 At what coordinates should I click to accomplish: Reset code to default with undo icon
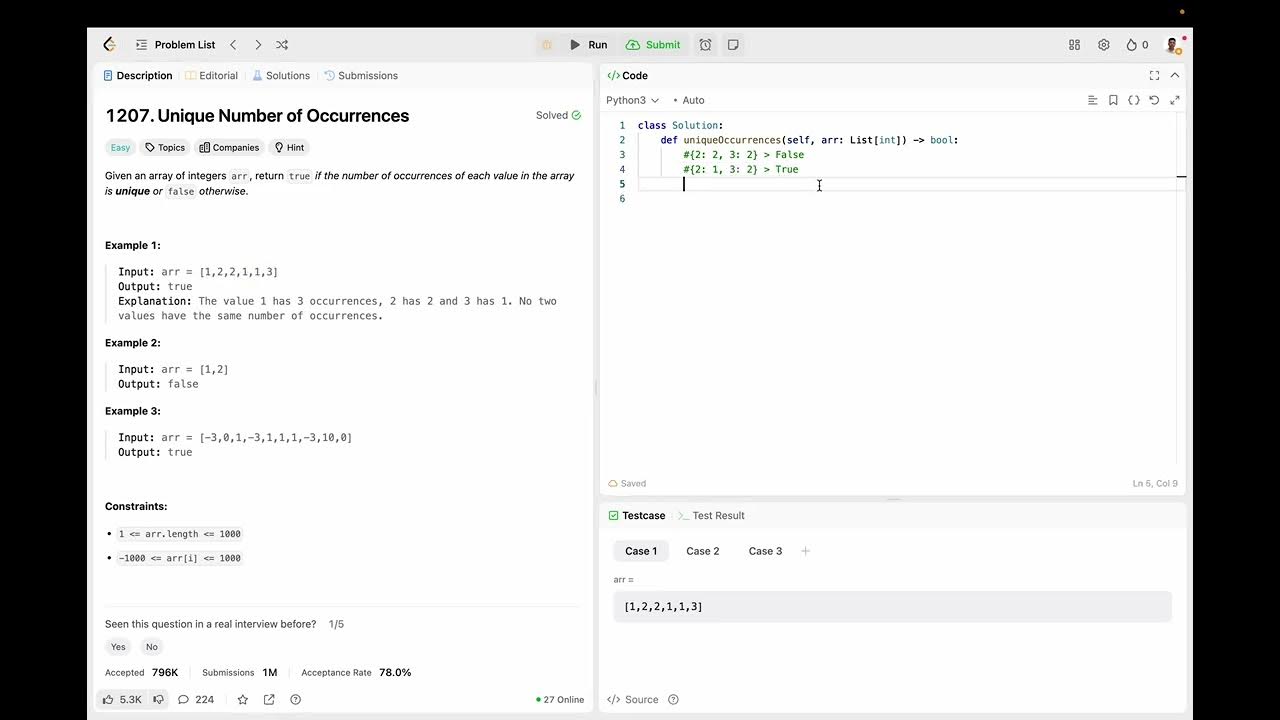click(x=1154, y=100)
